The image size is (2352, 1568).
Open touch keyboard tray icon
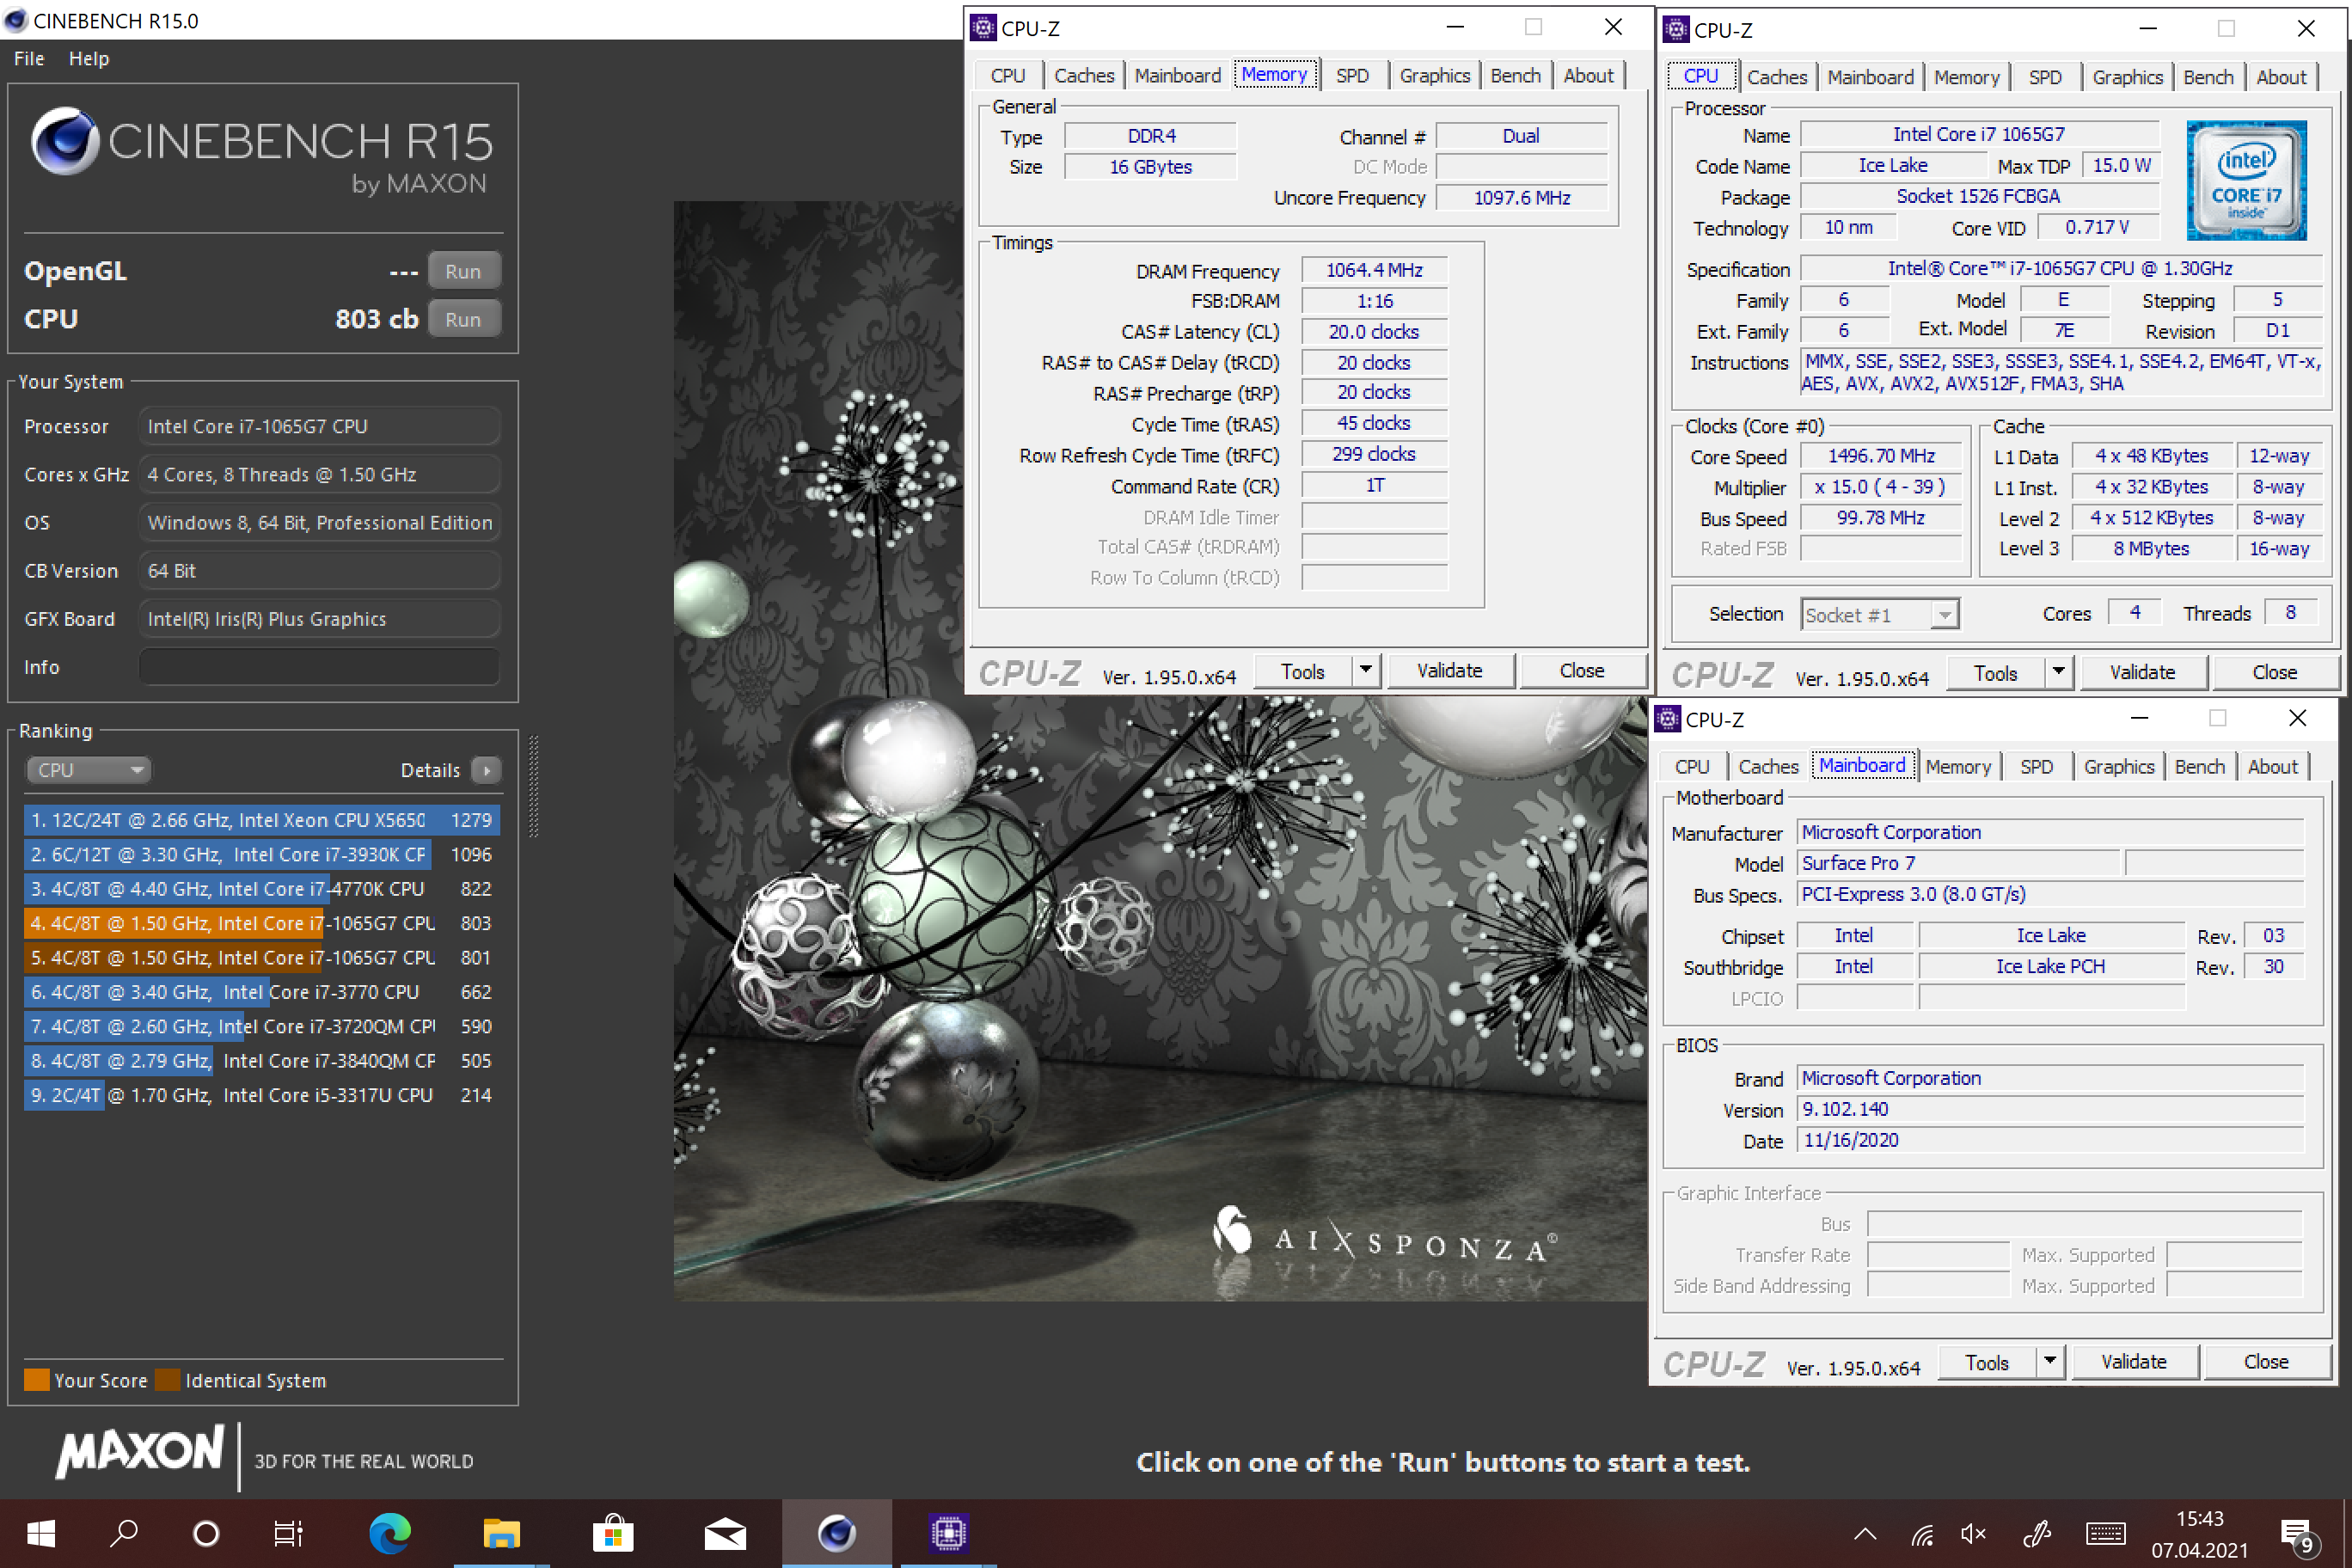(x=2105, y=1534)
